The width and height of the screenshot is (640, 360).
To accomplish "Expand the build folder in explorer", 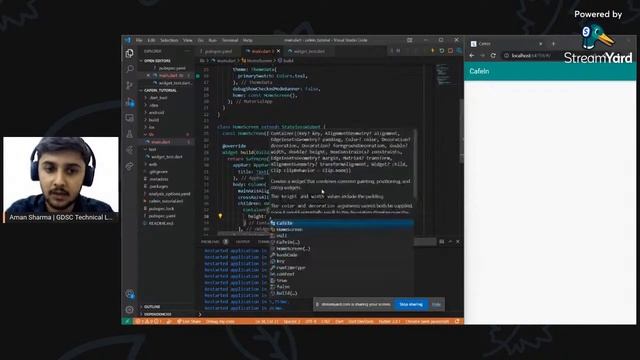I will (x=154, y=120).
